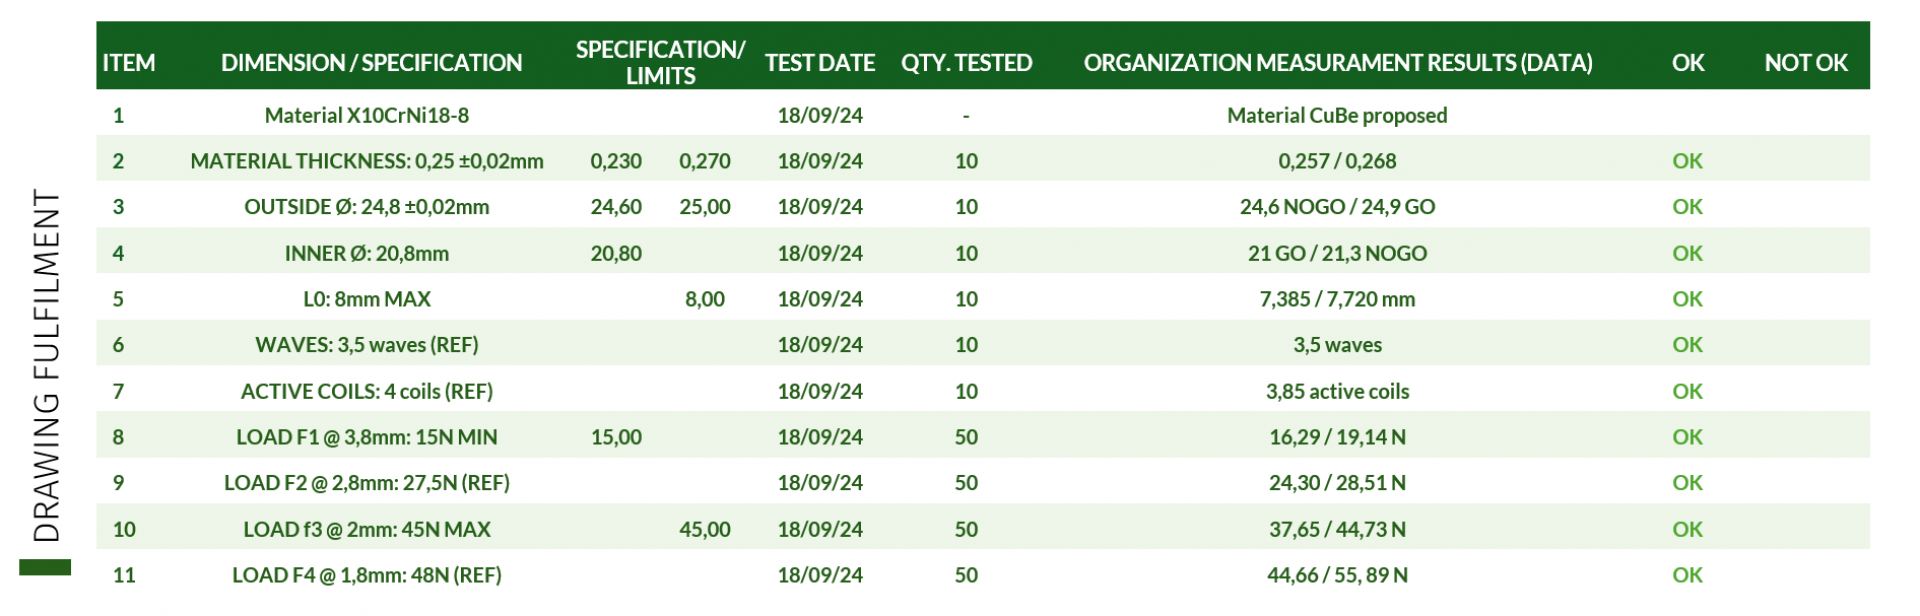
Task: Click OK status in LOAD F2 row
Action: pos(1688,483)
